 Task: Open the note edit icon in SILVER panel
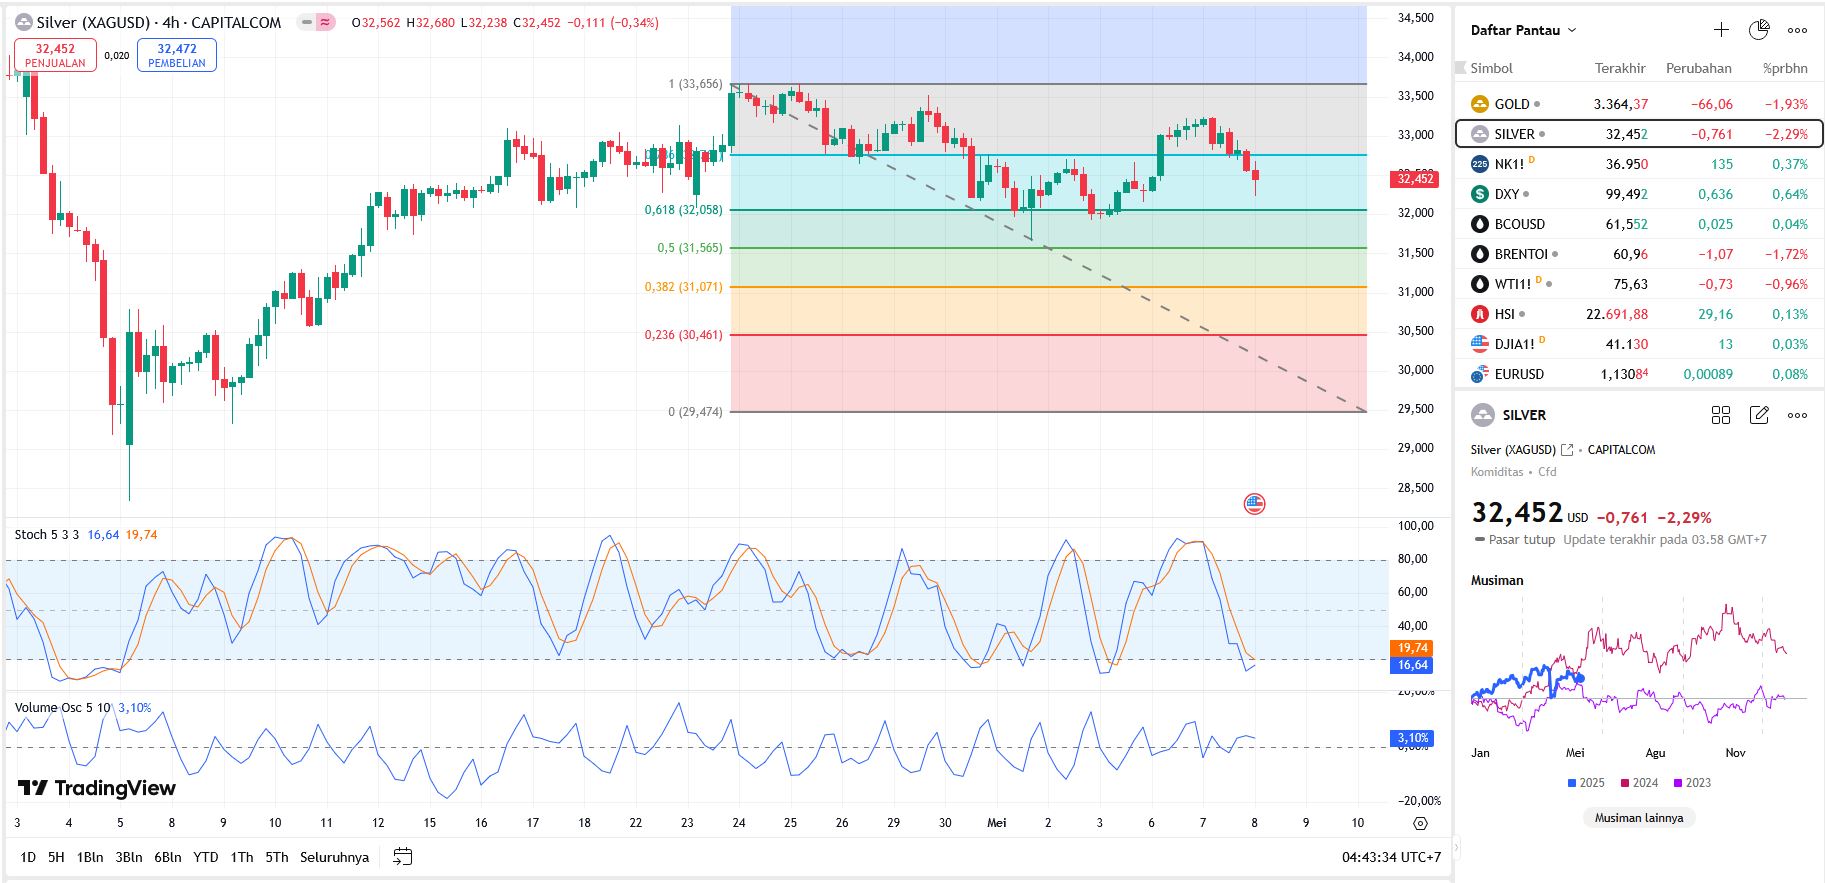pyautogui.click(x=1759, y=415)
